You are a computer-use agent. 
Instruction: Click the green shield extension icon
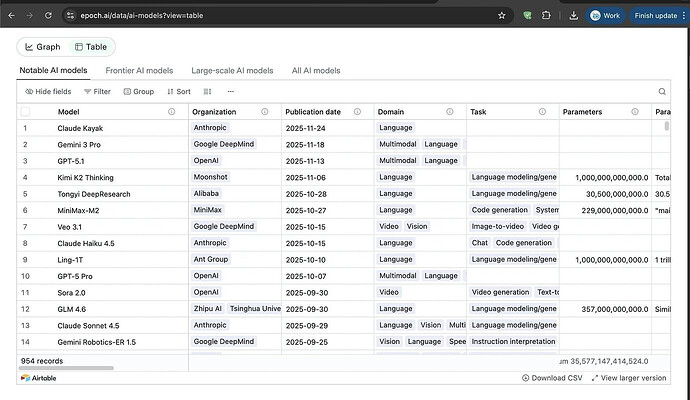pos(527,16)
